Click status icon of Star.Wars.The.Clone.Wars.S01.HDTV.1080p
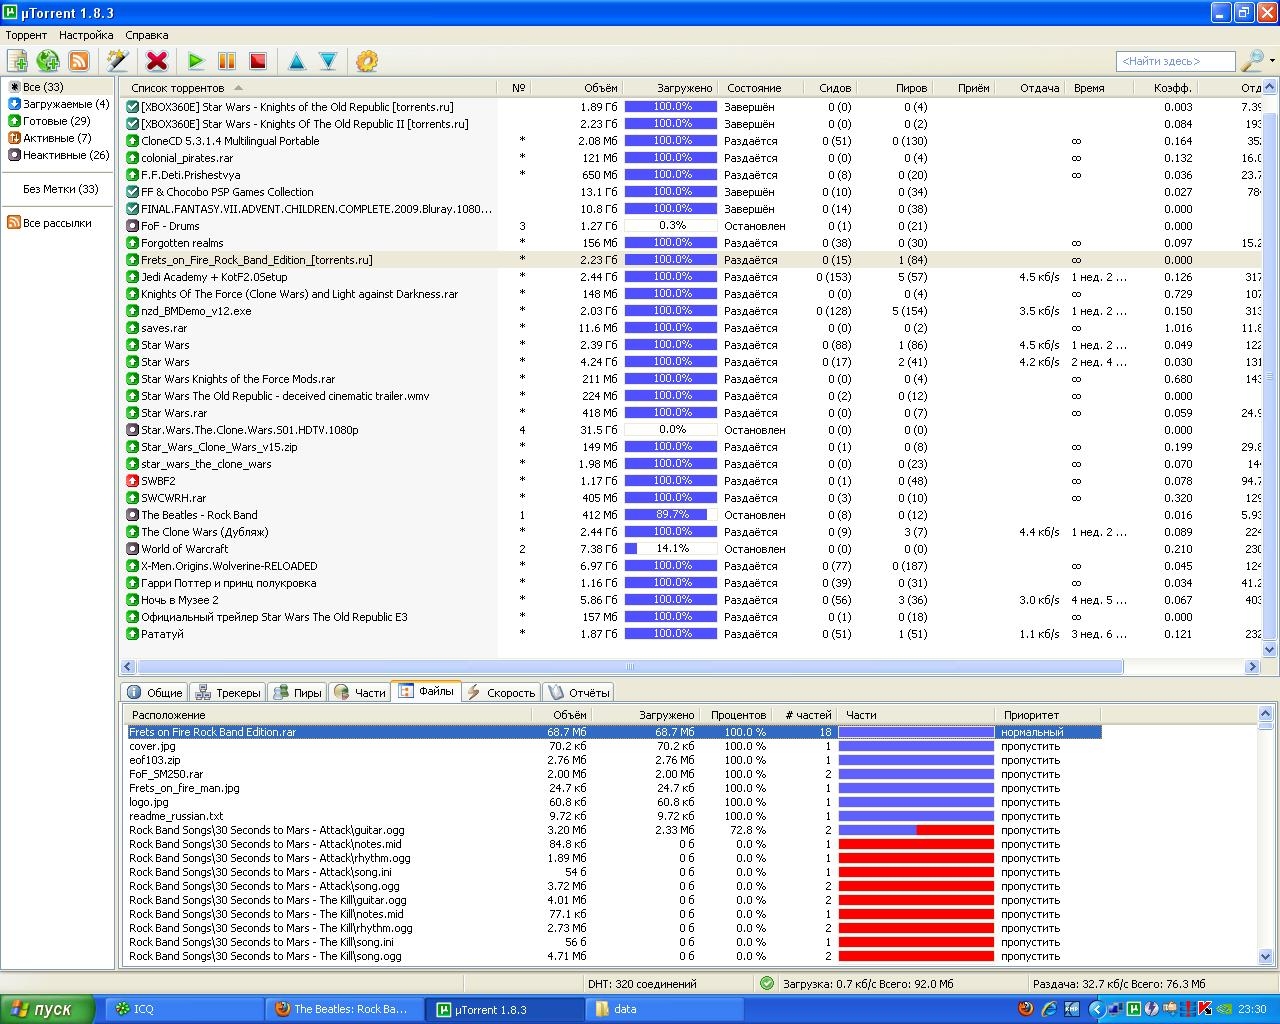 pos(133,430)
